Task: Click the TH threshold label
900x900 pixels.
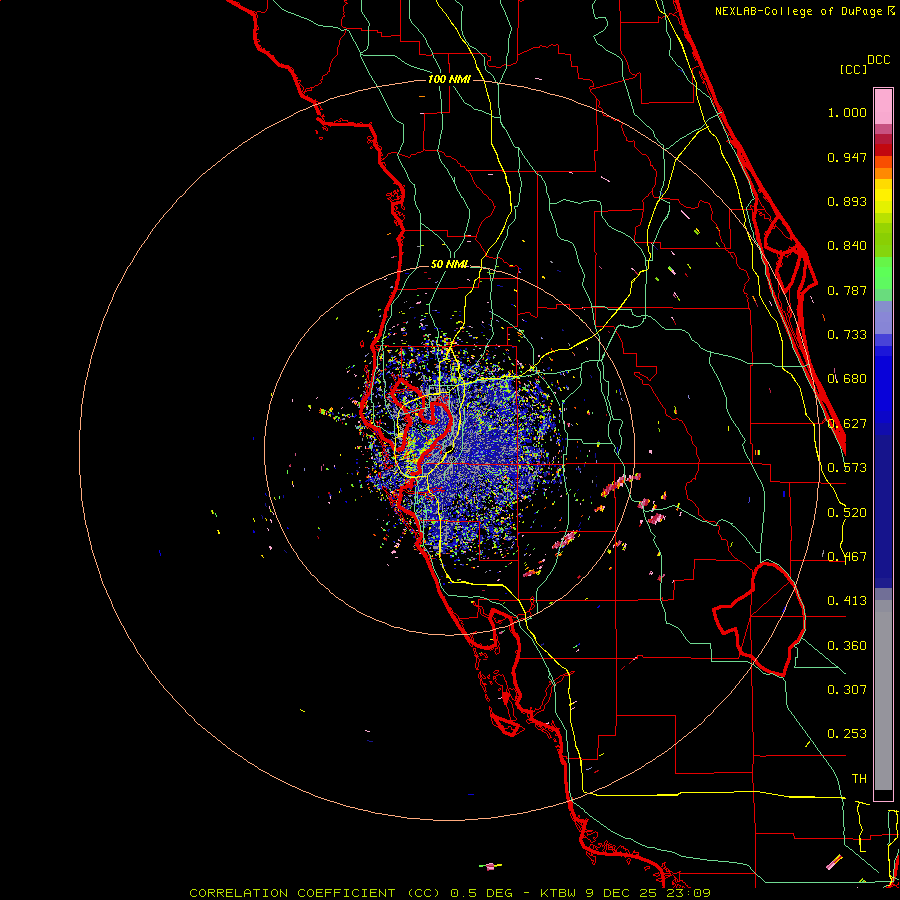Action: [859, 779]
